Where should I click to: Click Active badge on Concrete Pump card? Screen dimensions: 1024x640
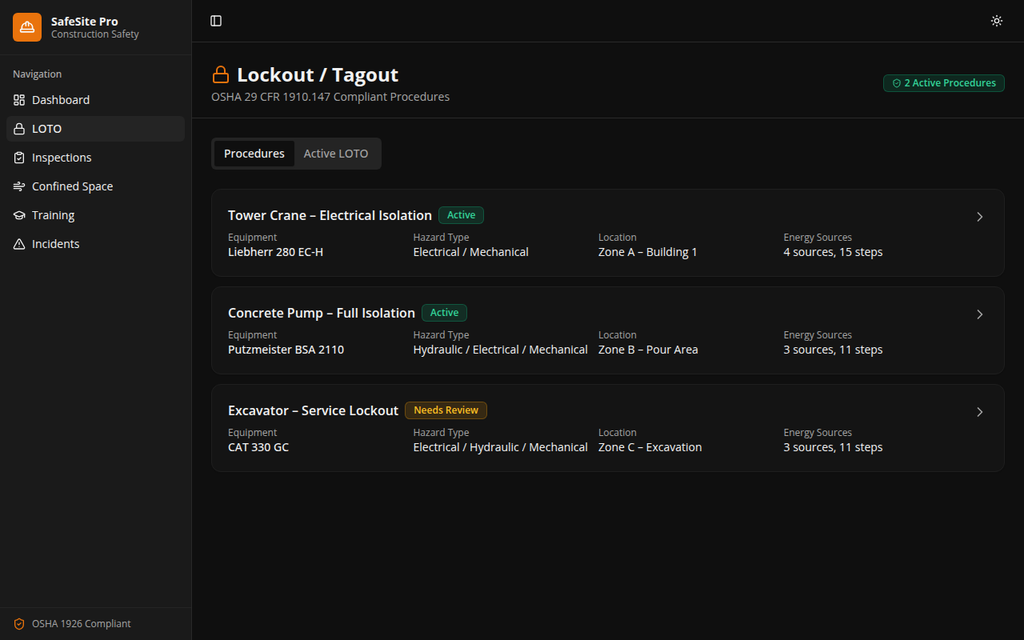click(x=444, y=313)
